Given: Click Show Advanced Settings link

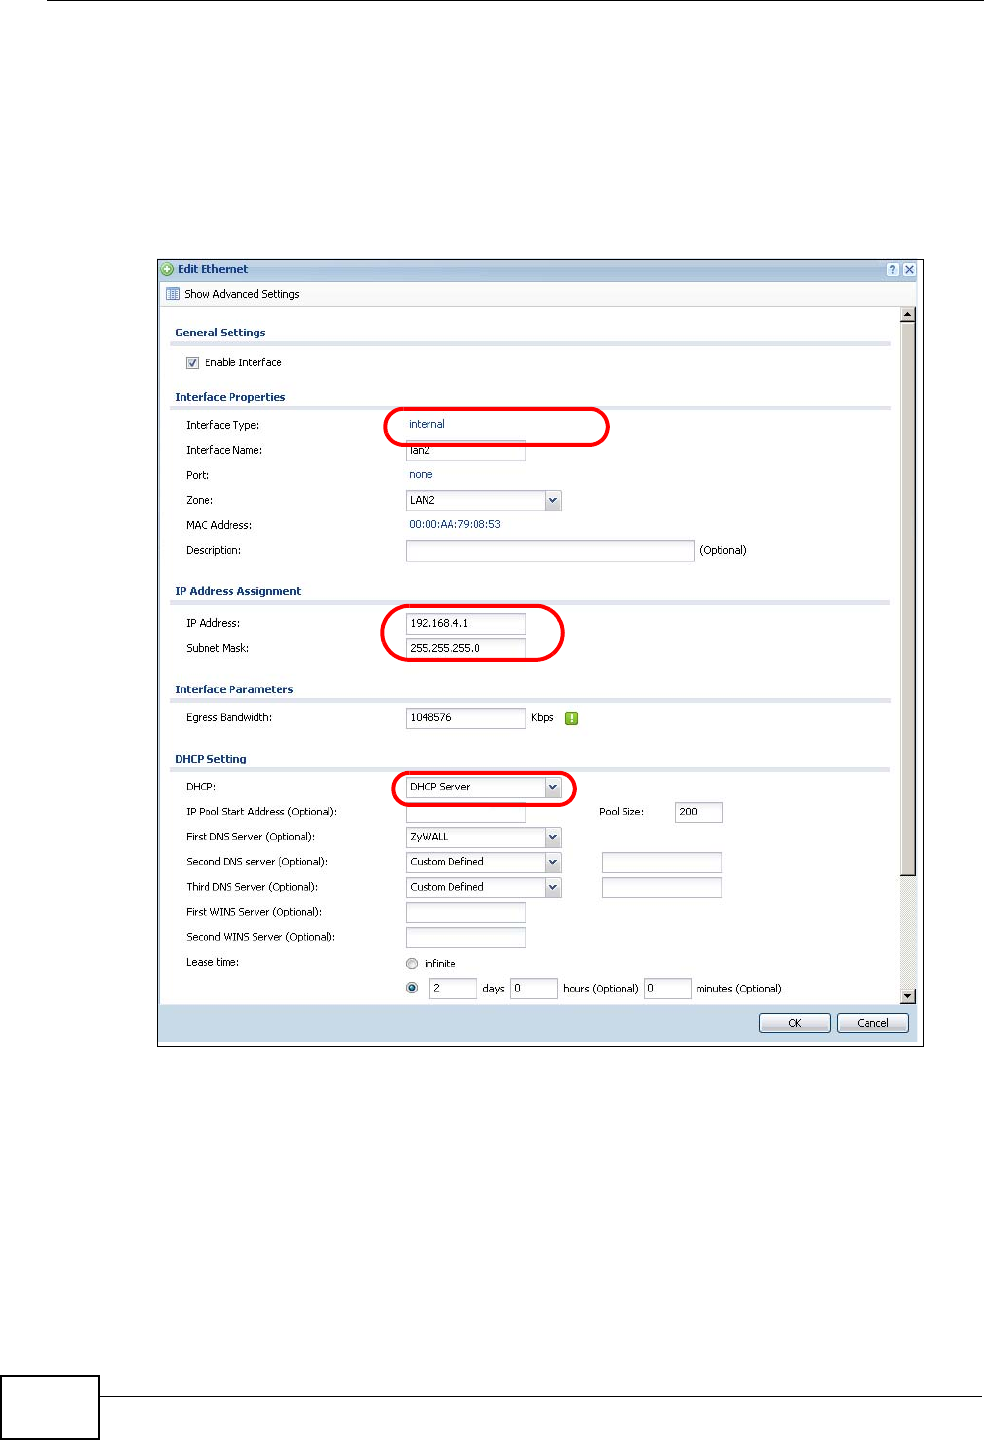Looking at the screenshot, I should click(242, 294).
